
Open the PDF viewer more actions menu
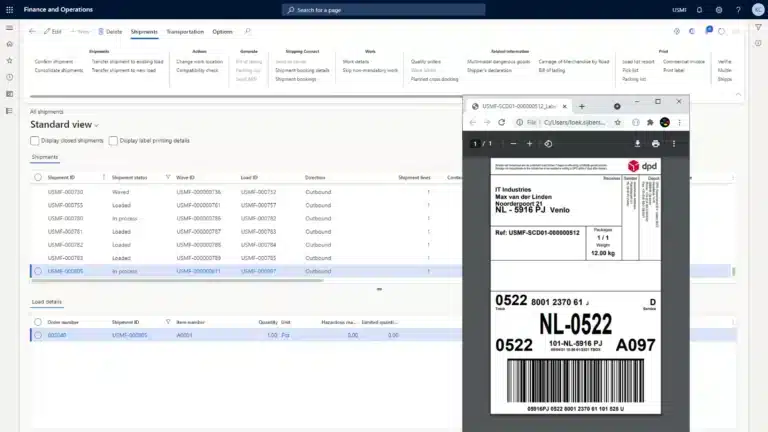(674, 144)
